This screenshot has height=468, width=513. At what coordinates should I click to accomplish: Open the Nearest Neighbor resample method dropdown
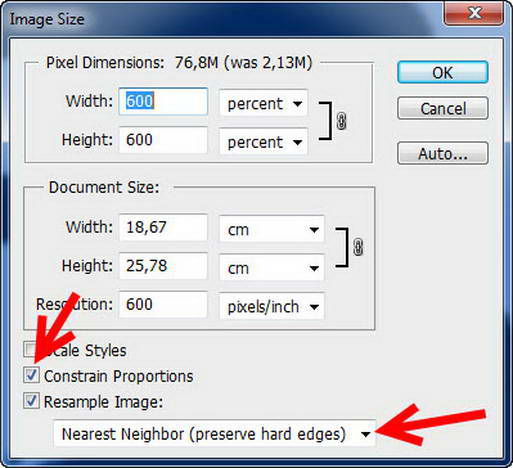[x=214, y=433]
